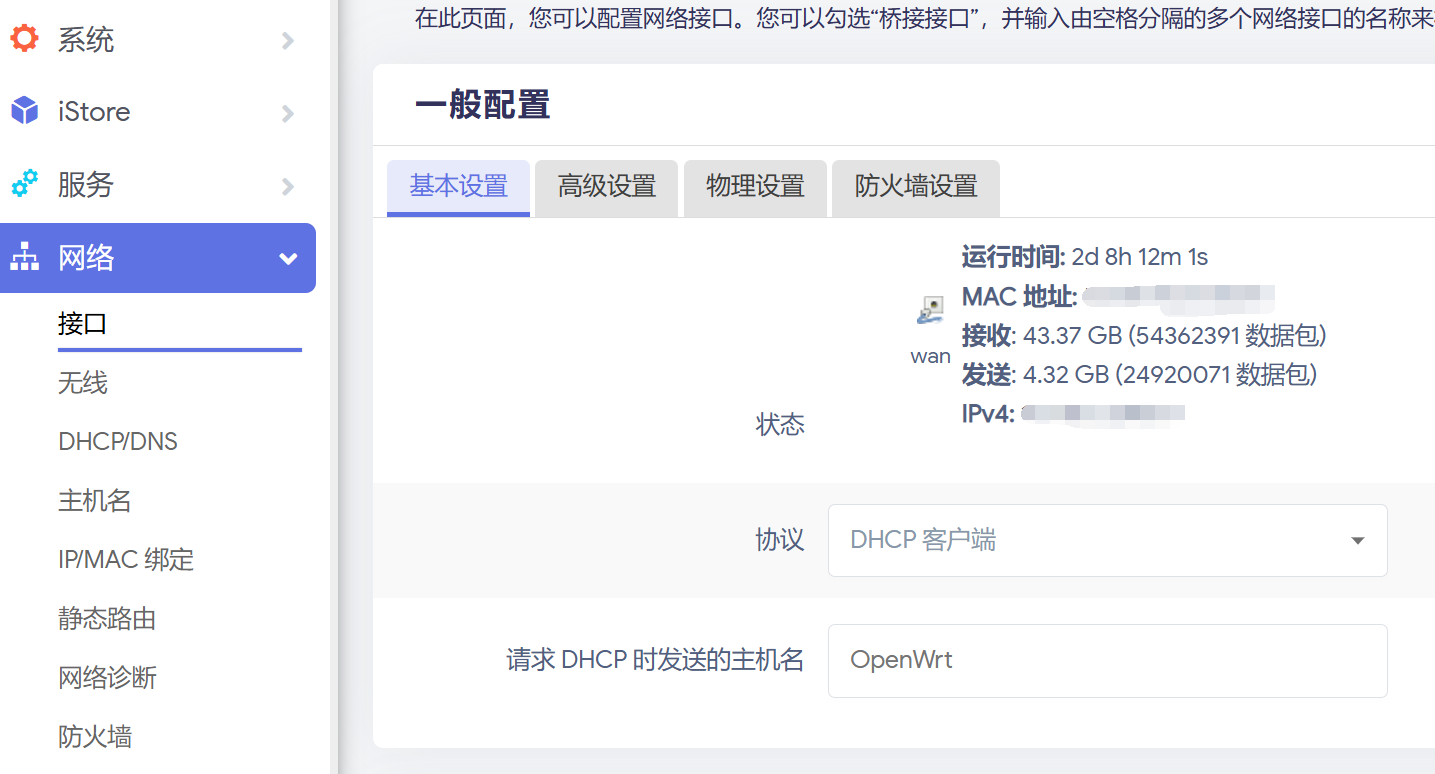Expand the 服务 menu chevron
The width and height of the screenshot is (1435, 774).
tap(288, 186)
